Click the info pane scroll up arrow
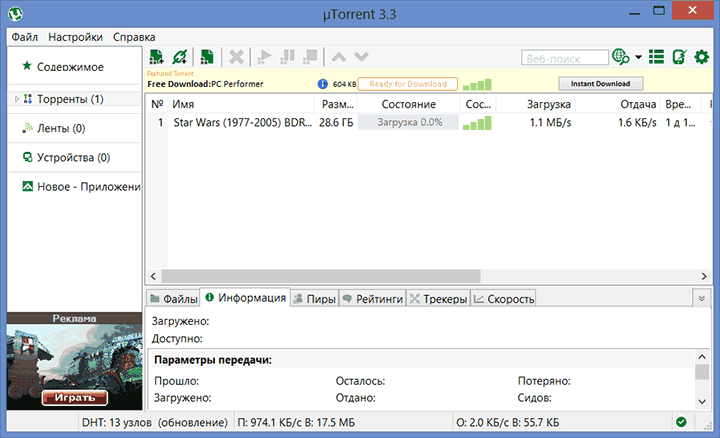The height and width of the screenshot is (438, 720). coord(702,357)
